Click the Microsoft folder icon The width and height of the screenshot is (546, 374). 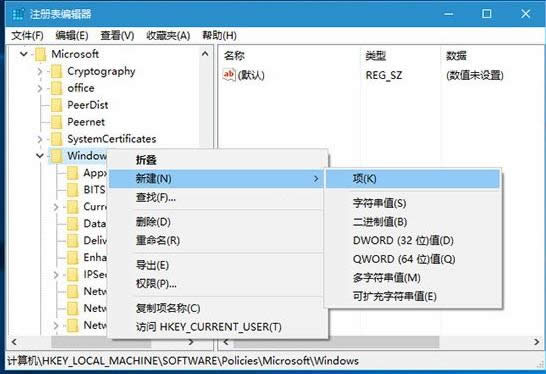(x=40, y=54)
